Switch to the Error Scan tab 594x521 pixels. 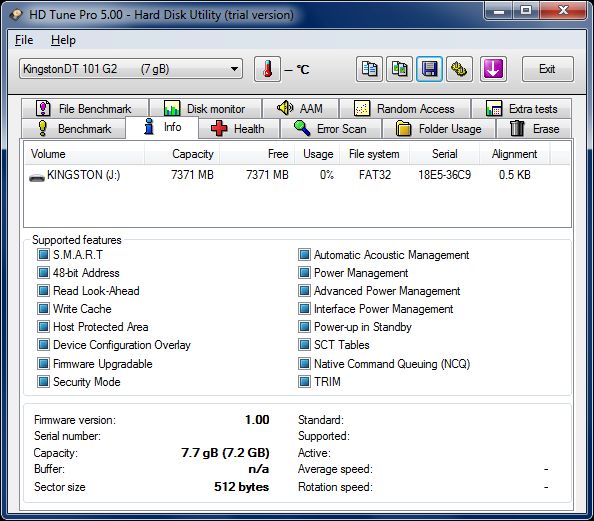click(x=331, y=129)
